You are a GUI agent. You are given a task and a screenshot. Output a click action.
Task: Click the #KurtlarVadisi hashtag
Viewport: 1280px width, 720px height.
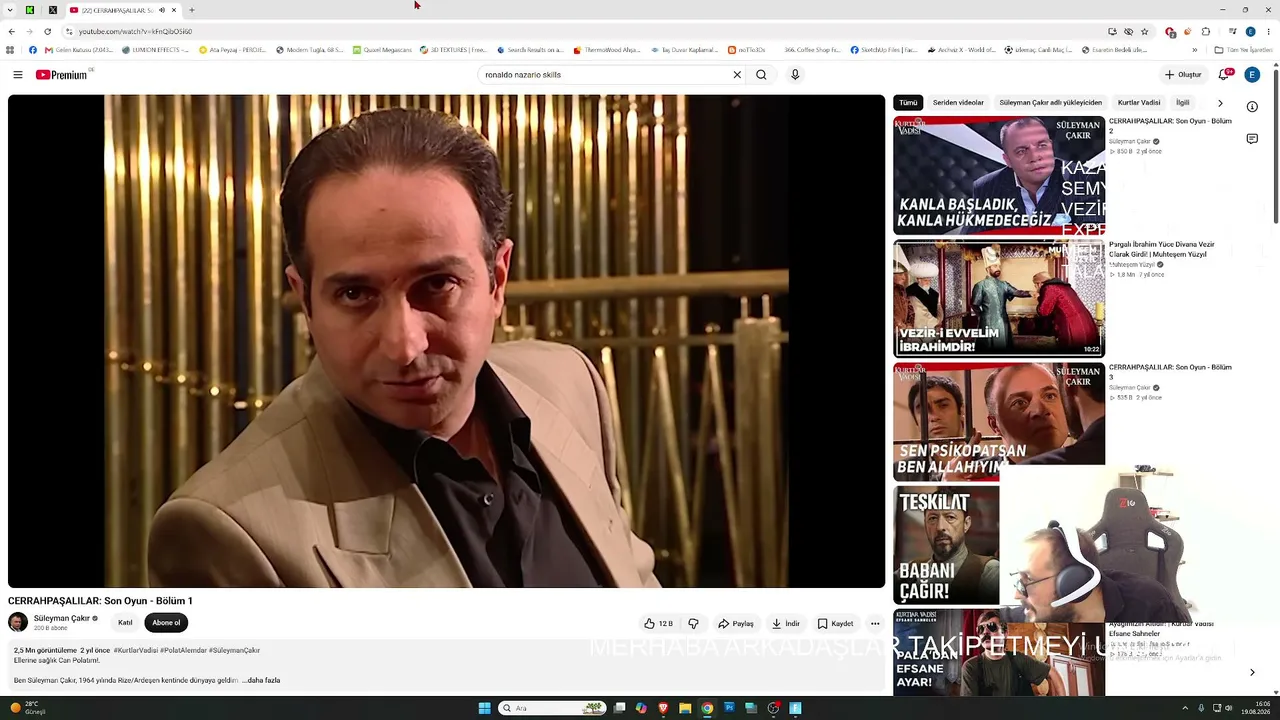135,650
